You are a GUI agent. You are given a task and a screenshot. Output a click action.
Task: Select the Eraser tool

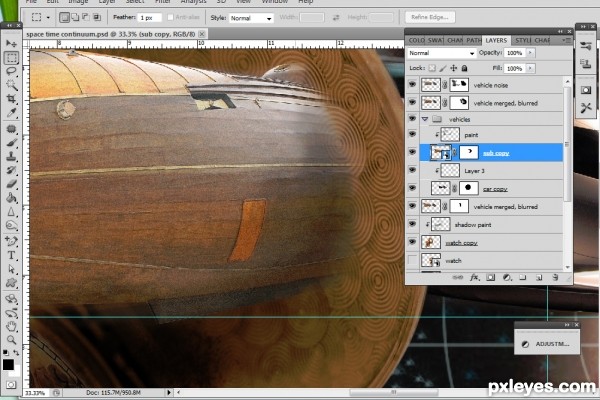[x=11, y=184]
